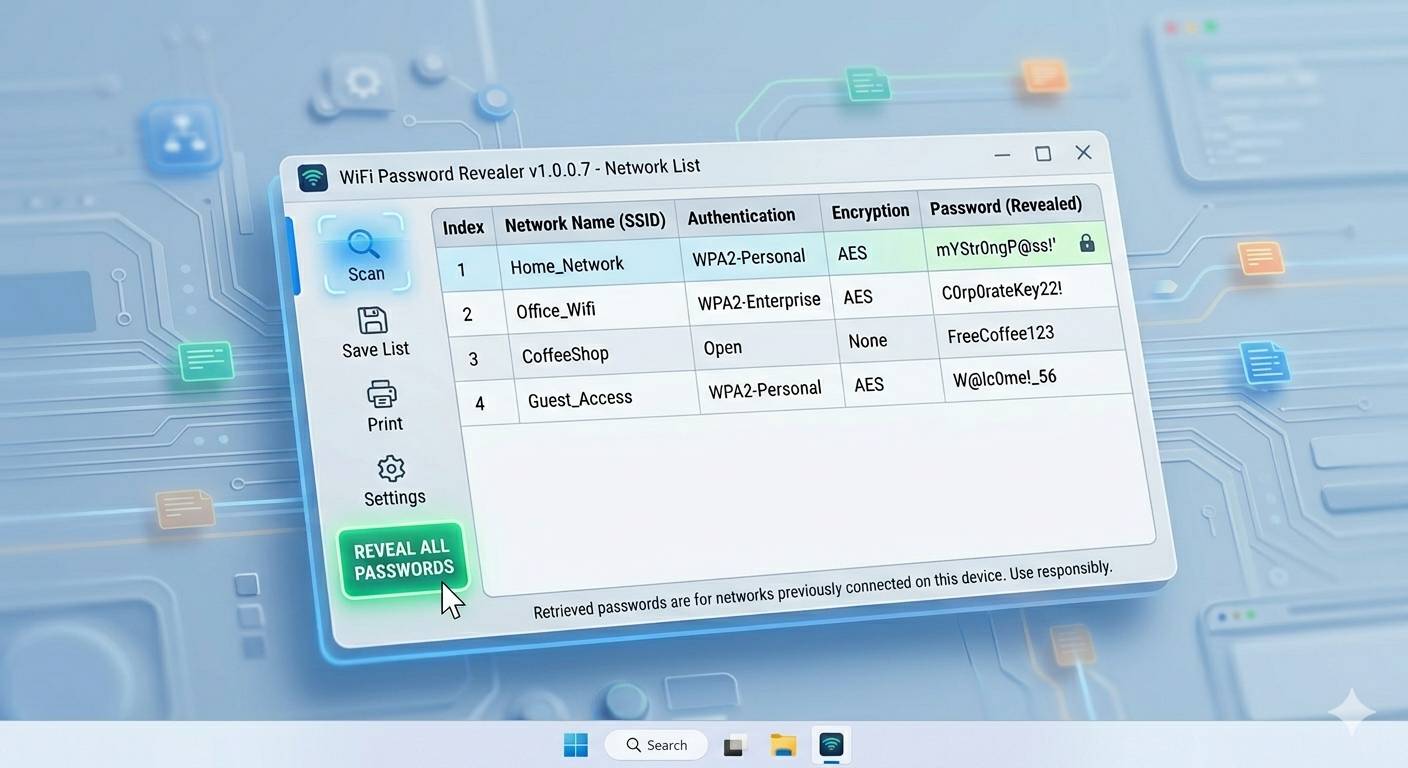Screen dimensions: 1408x768
Task: Open WiFi Password Revealer from the taskbar
Action: 831,745
